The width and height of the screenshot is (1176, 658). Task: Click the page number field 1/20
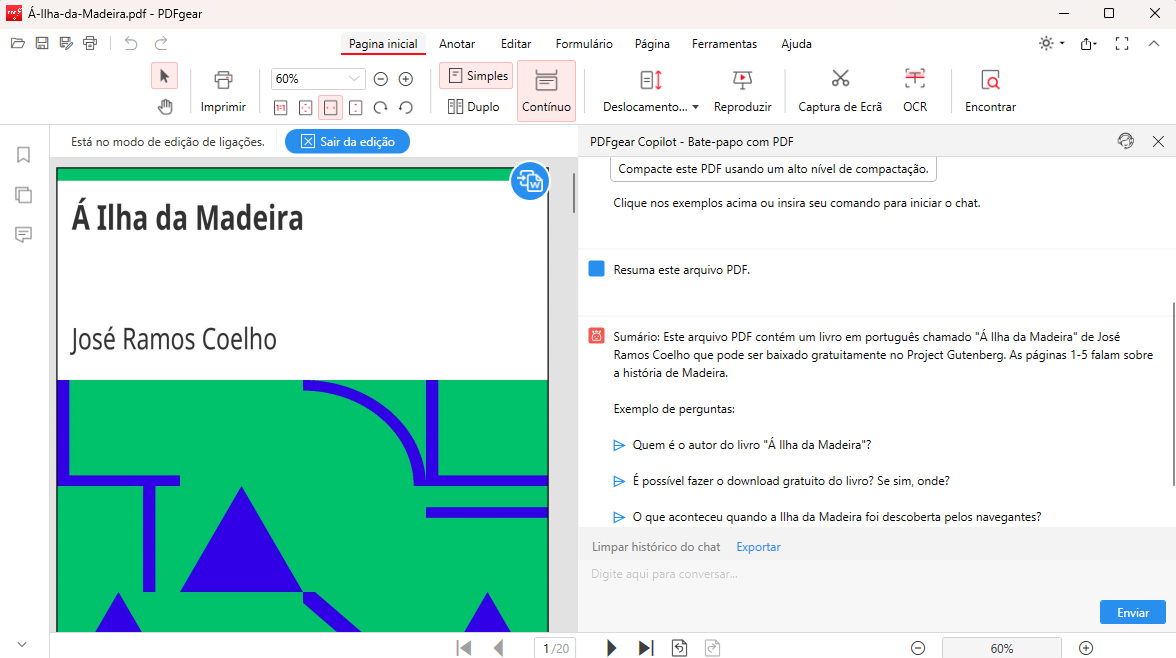point(556,647)
